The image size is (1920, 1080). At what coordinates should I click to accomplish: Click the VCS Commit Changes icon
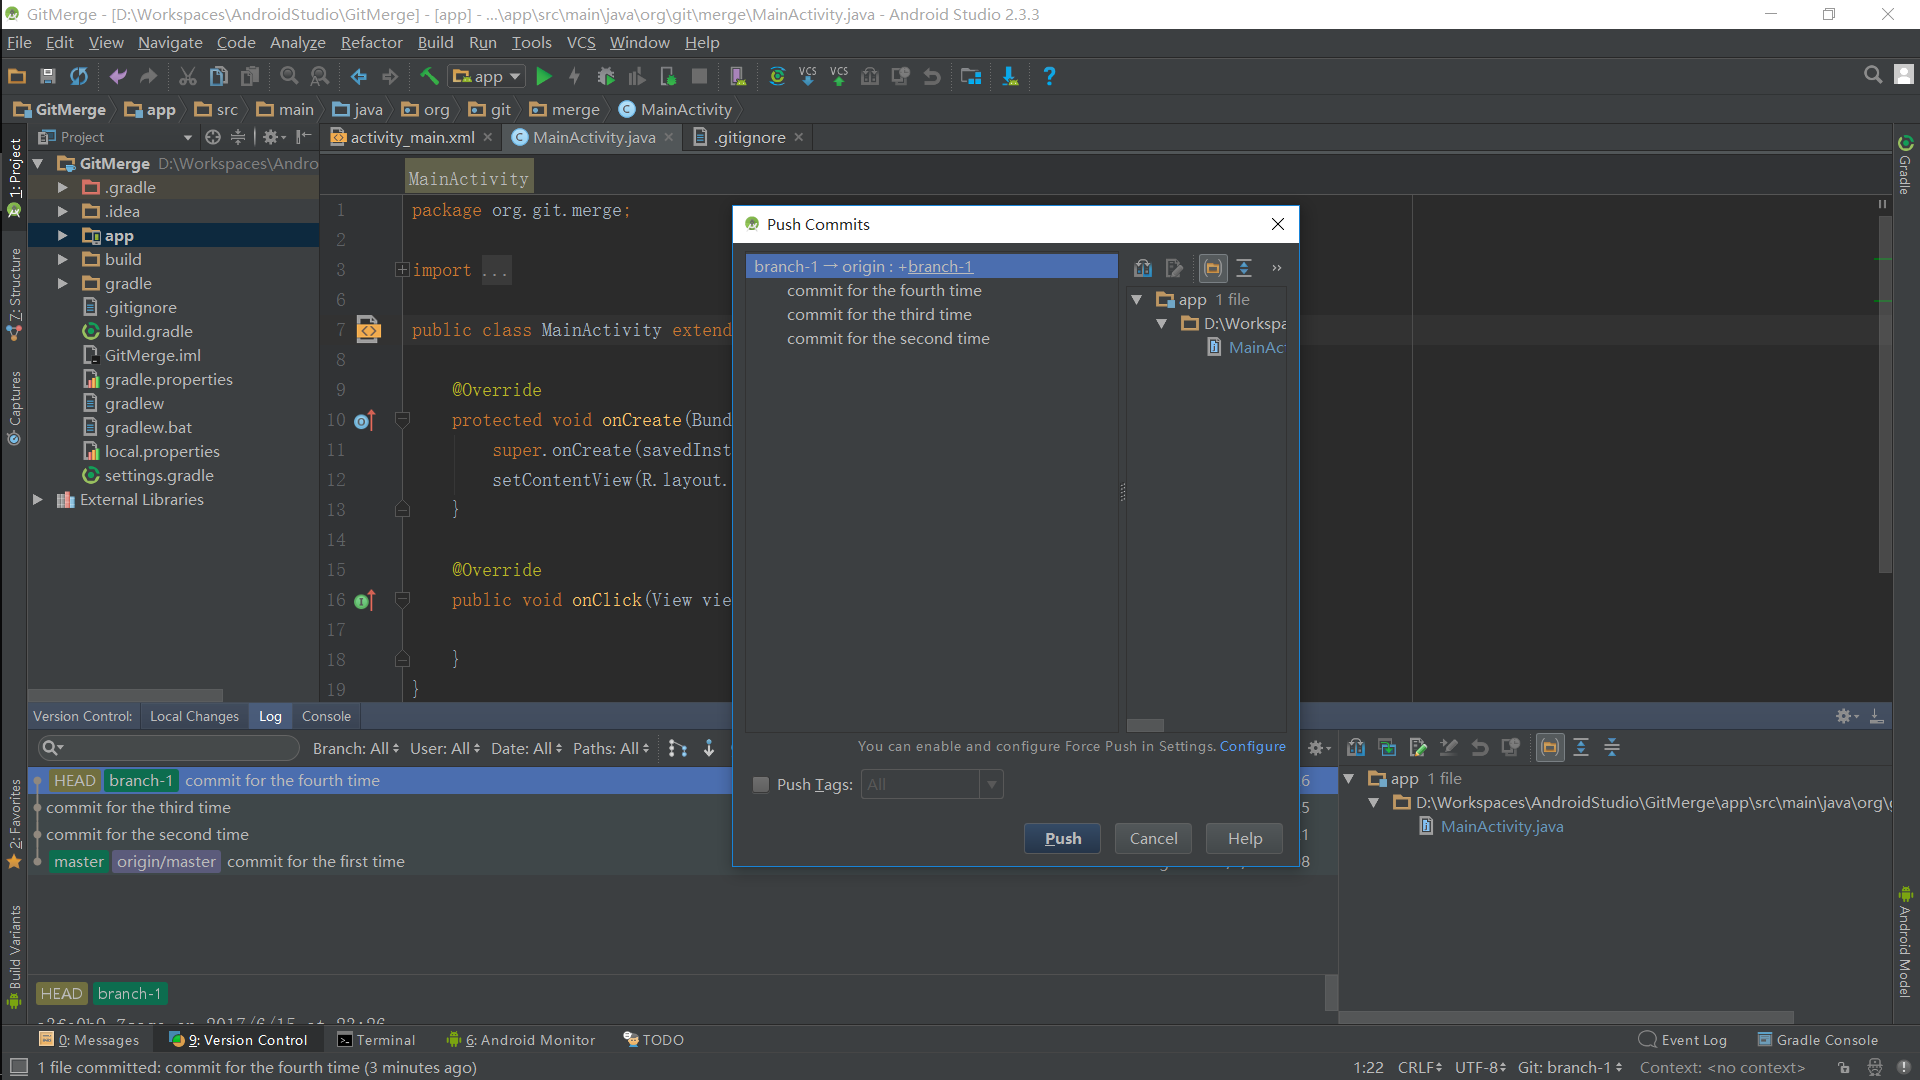[839, 76]
